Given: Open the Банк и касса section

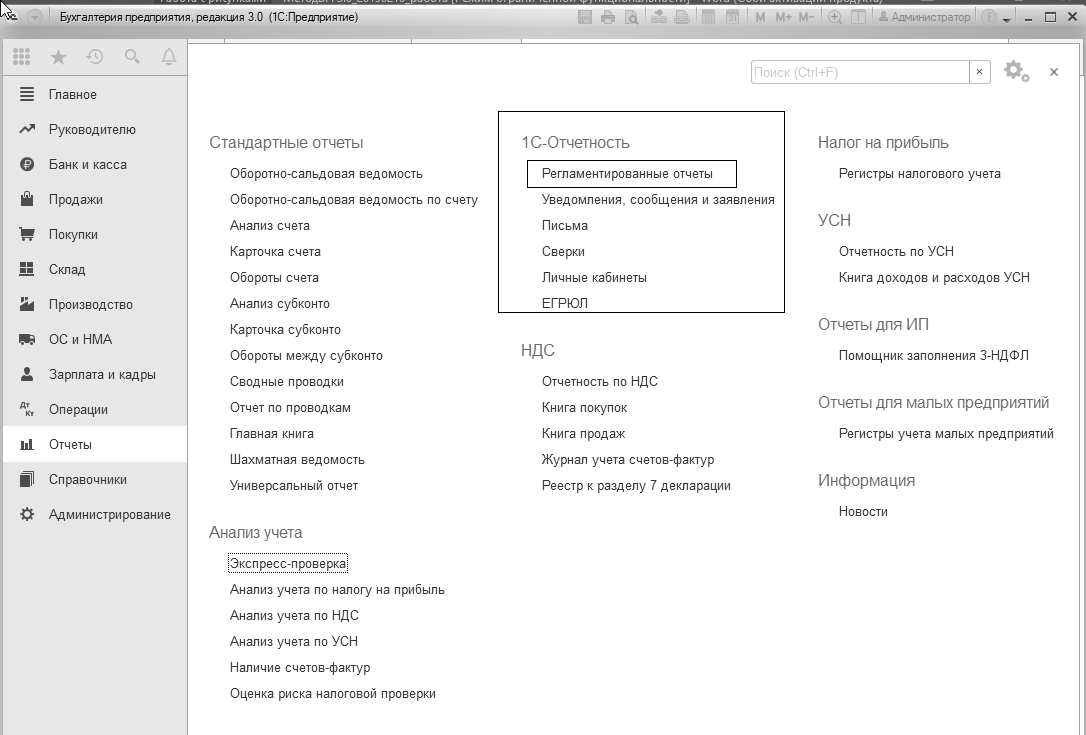Looking at the screenshot, I should [x=94, y=164].
